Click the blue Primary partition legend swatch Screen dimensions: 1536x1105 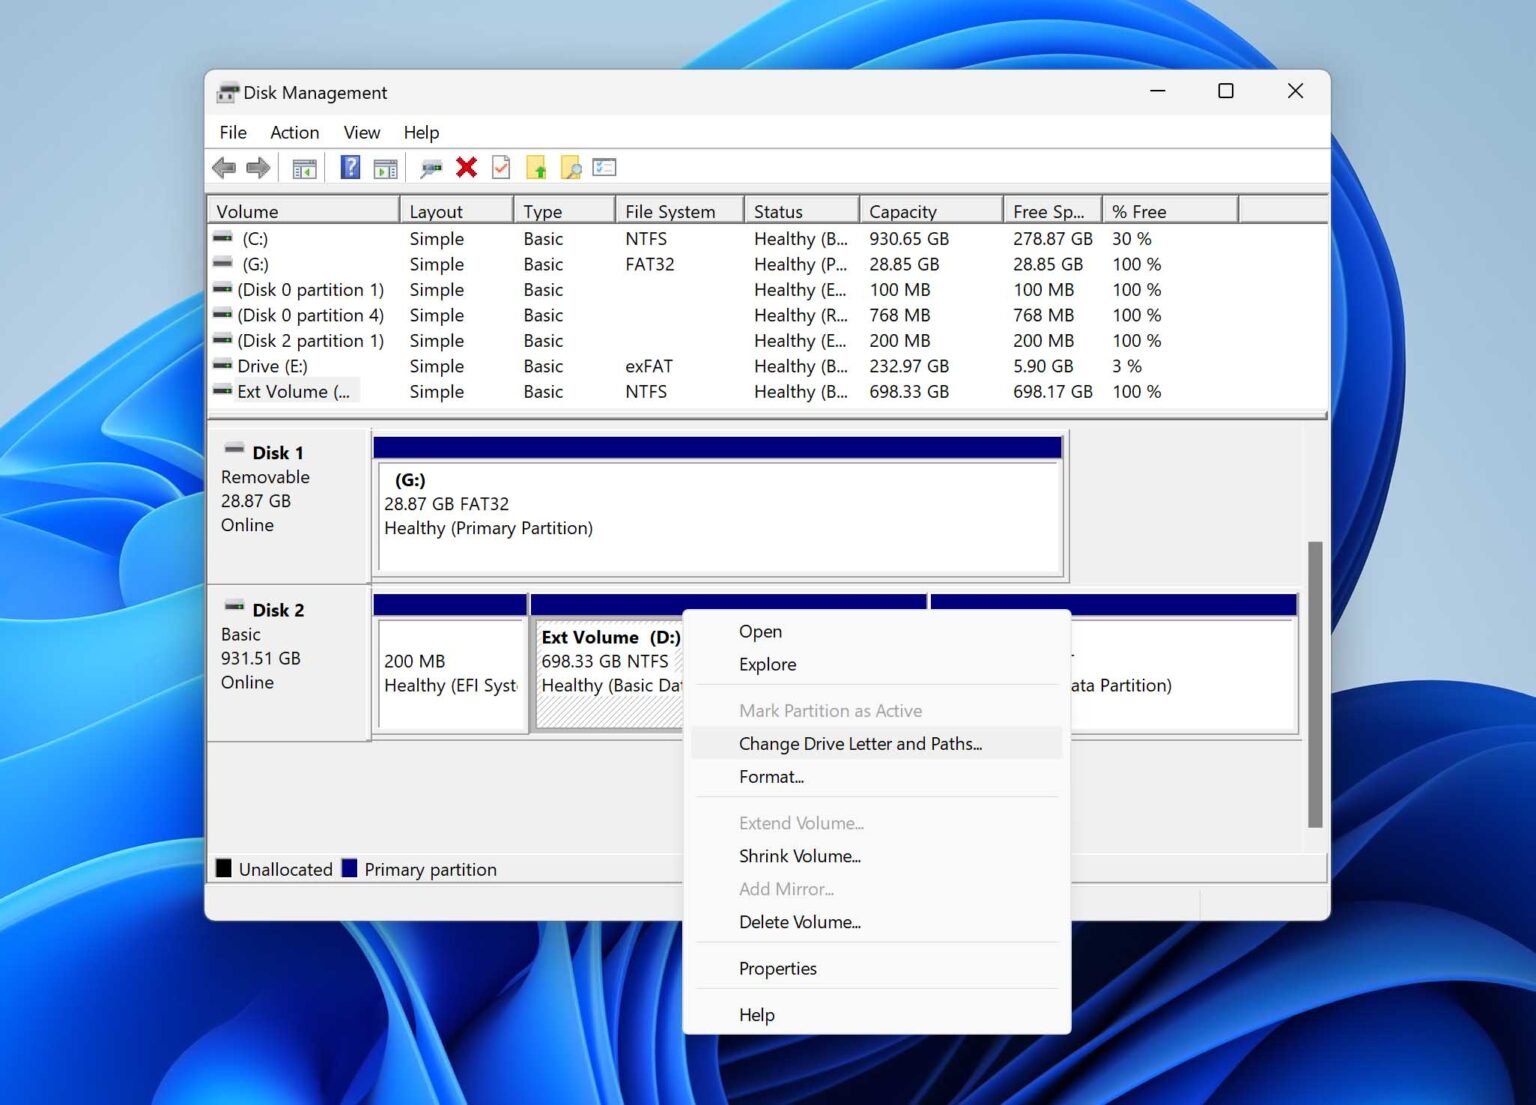(349, 868)
